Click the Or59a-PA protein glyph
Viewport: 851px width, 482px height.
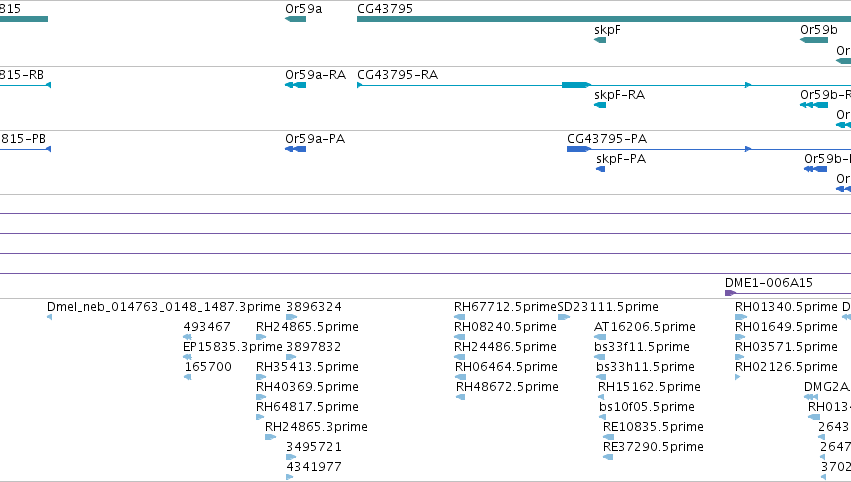pos(295,149)
